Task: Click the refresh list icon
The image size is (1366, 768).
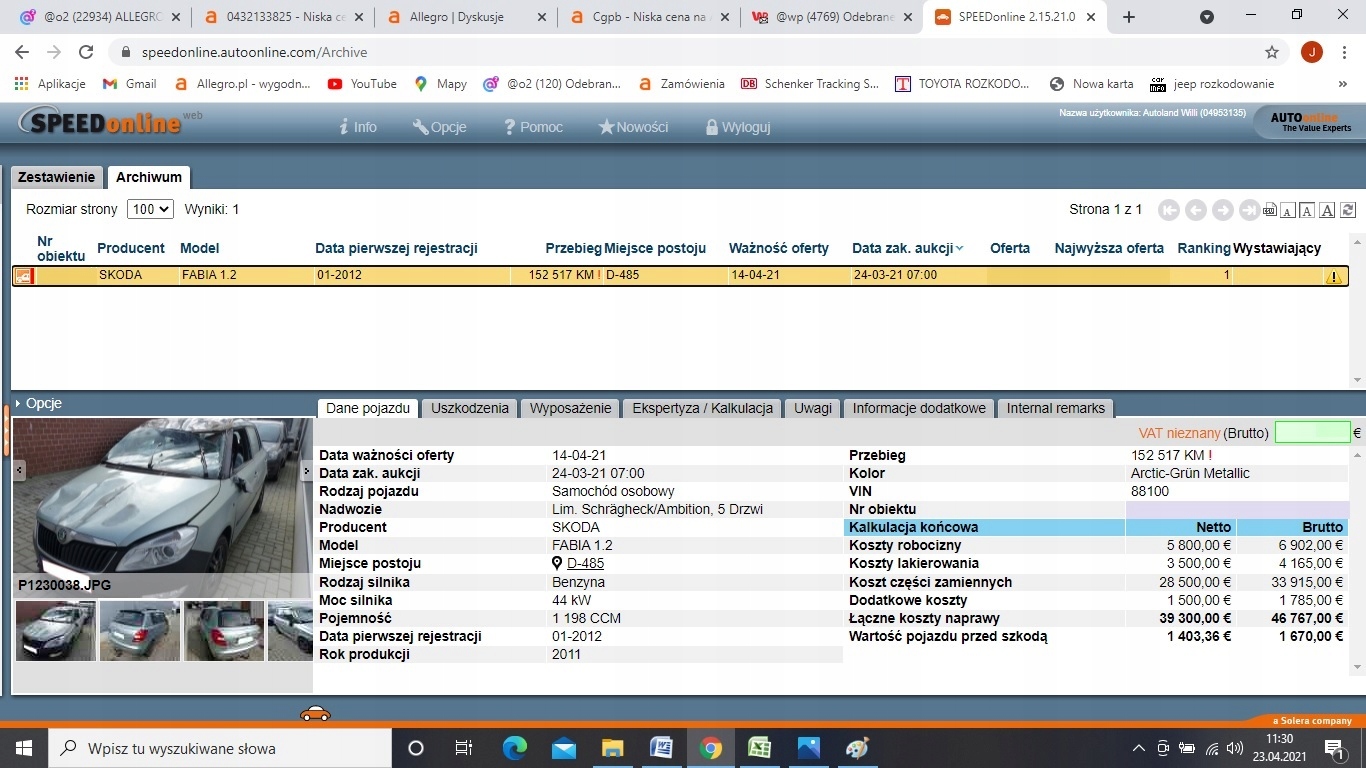Action: (x=1348, y=210)
